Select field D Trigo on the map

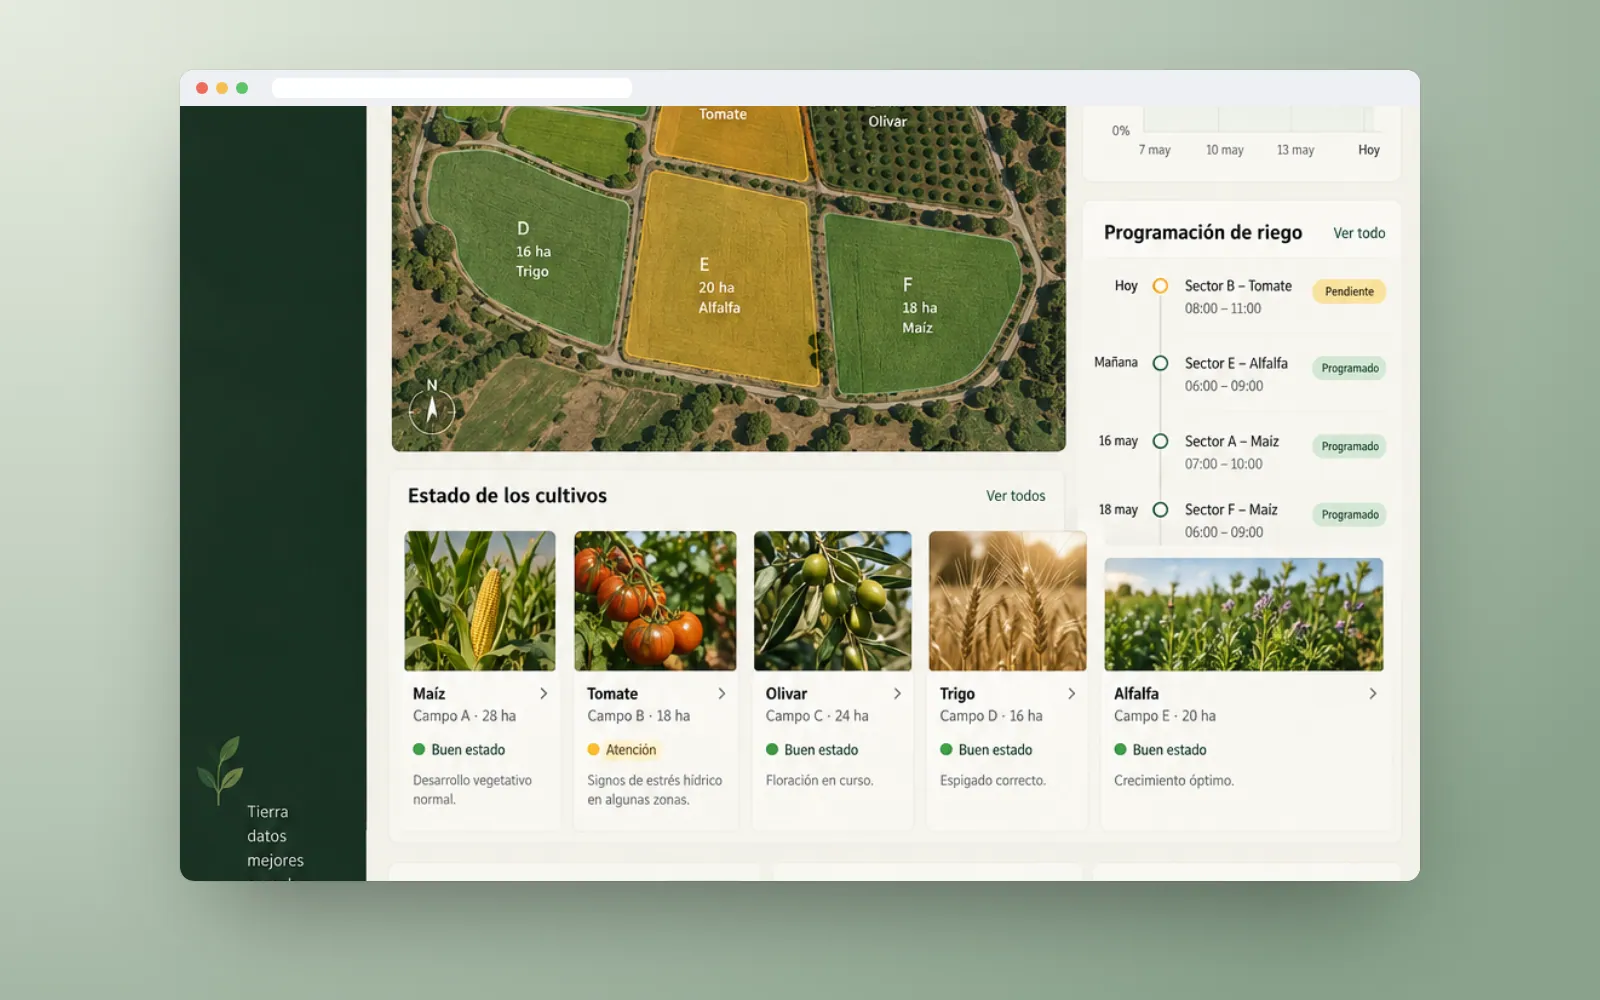[x=530, y=250]
